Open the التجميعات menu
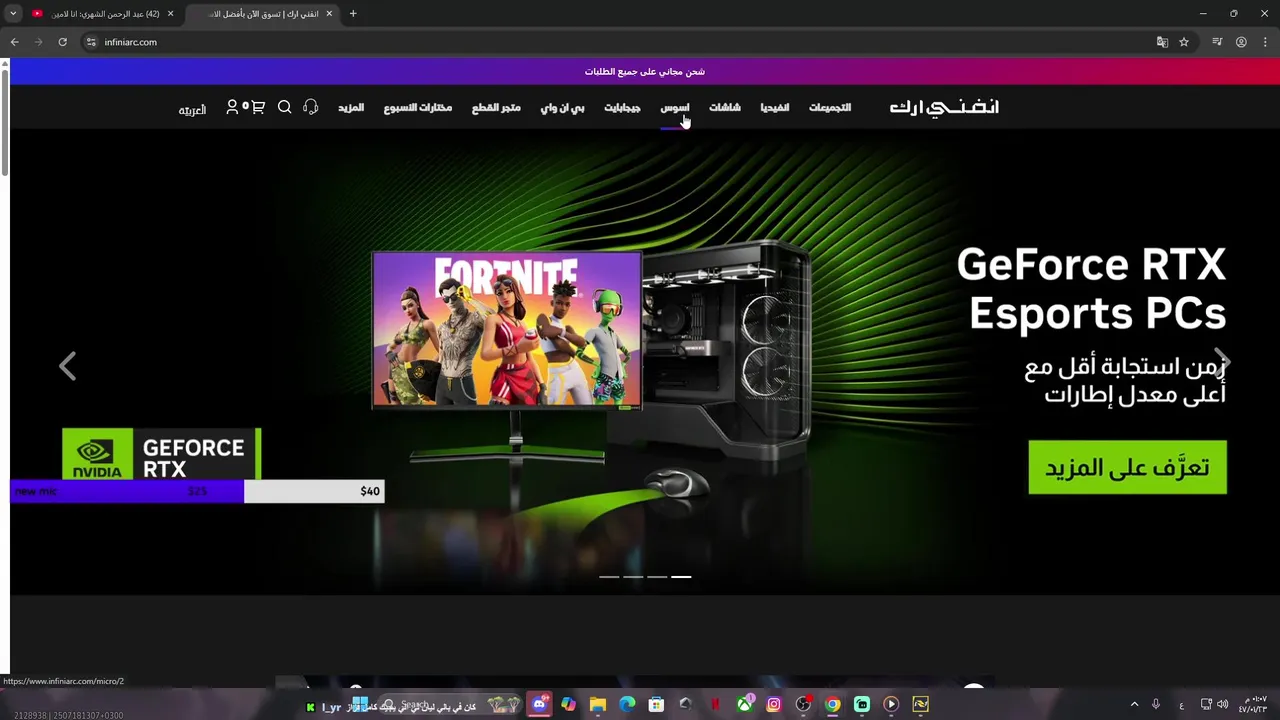The height and width of the screenshot is (720, 1280). 830,107
